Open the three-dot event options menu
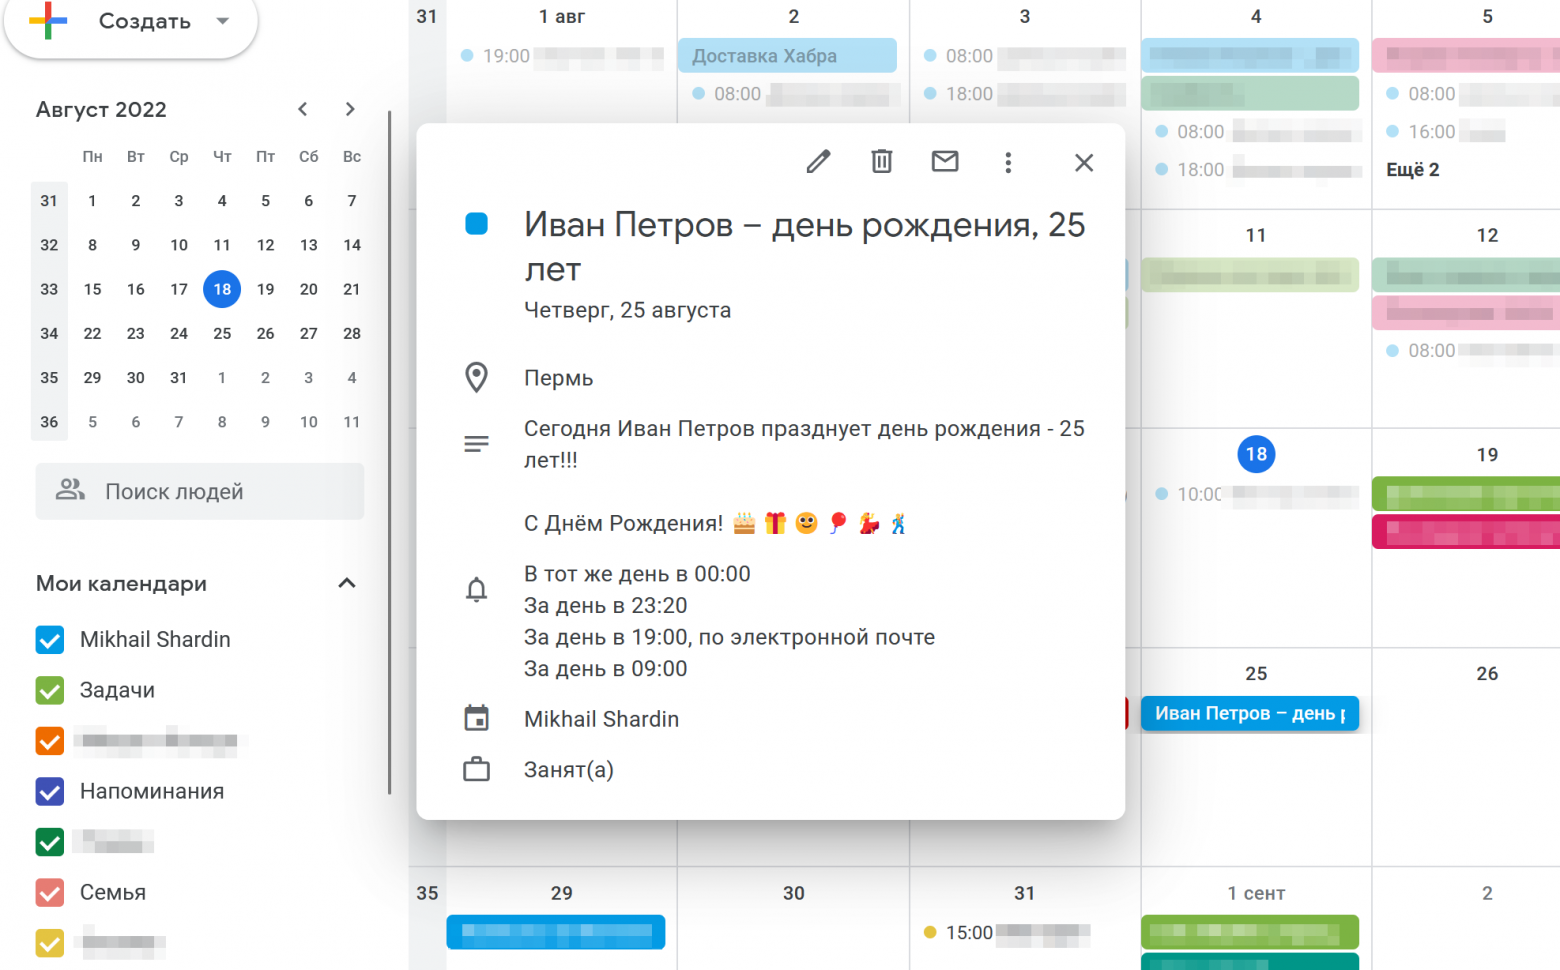The image size is (1560, 970). tap(1008, 162)
